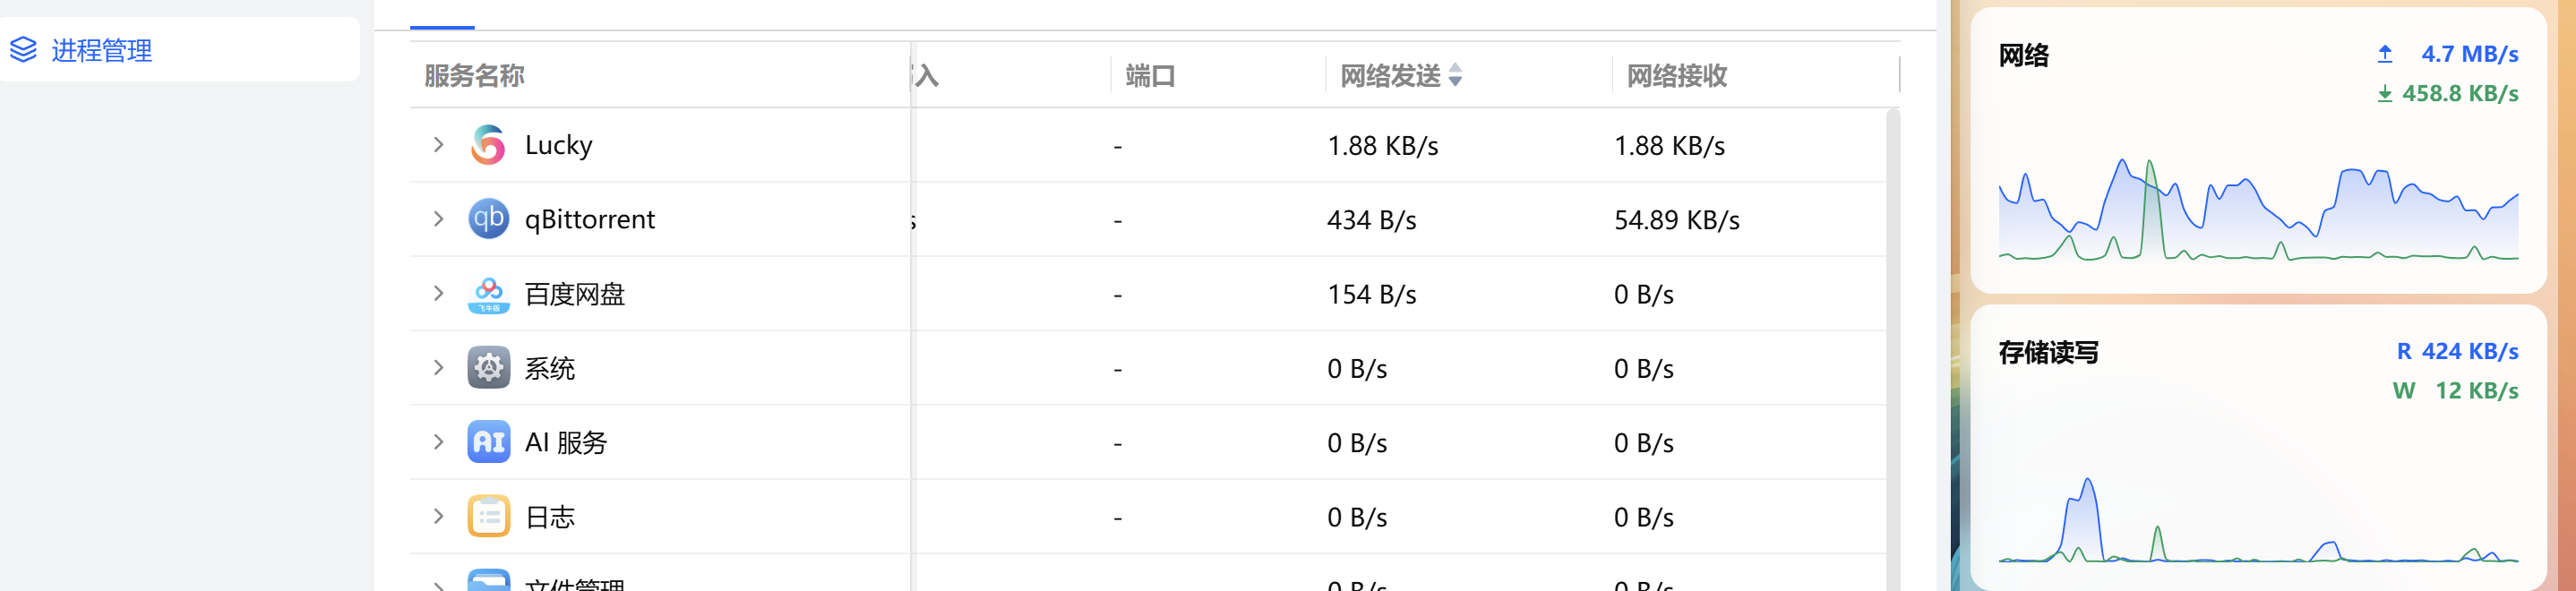The height and width of the screenshot is (591, 2576).
Task: Click the 进程管理 layers icon in sidebar
Action: [25, 48]
